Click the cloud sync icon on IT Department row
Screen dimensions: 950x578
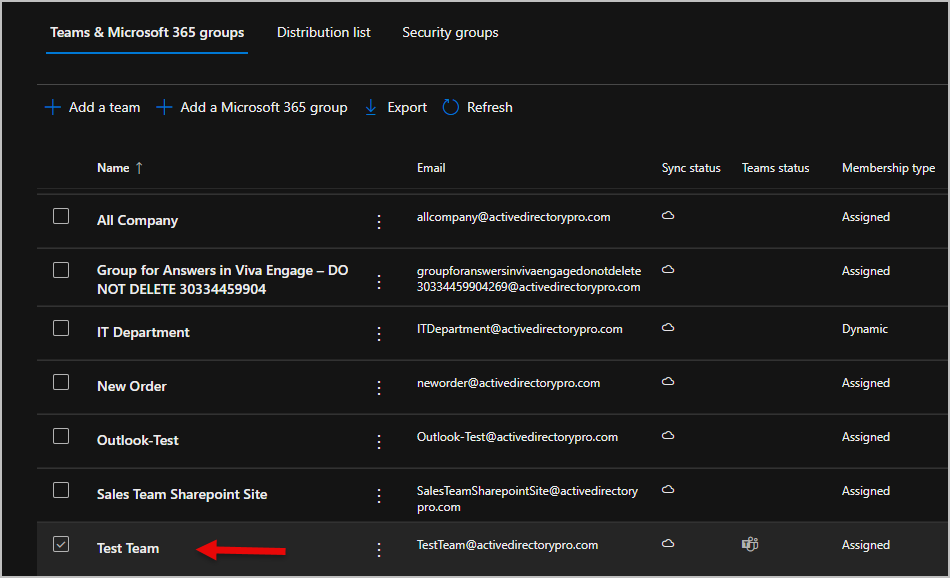(668, 326)
